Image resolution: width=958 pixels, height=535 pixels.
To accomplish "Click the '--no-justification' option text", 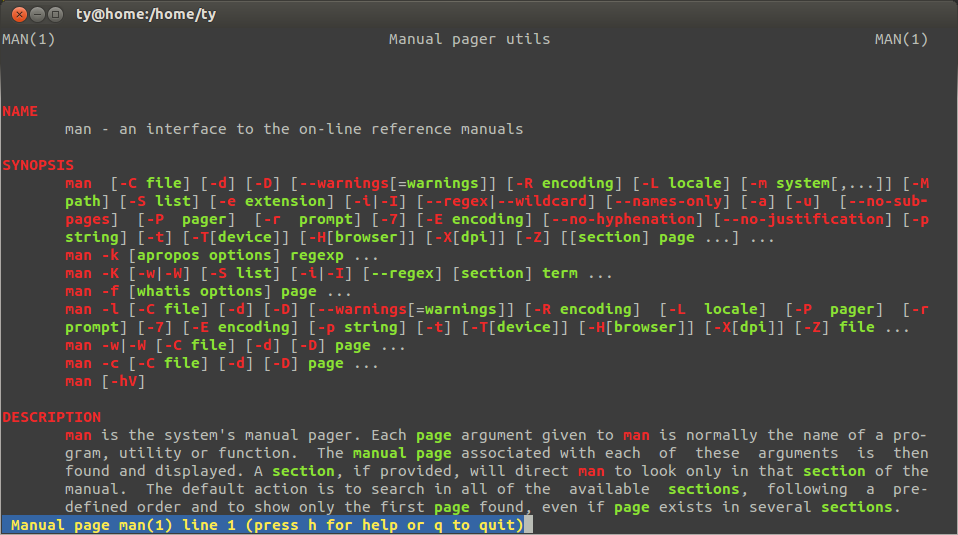I will click(803, 219).
